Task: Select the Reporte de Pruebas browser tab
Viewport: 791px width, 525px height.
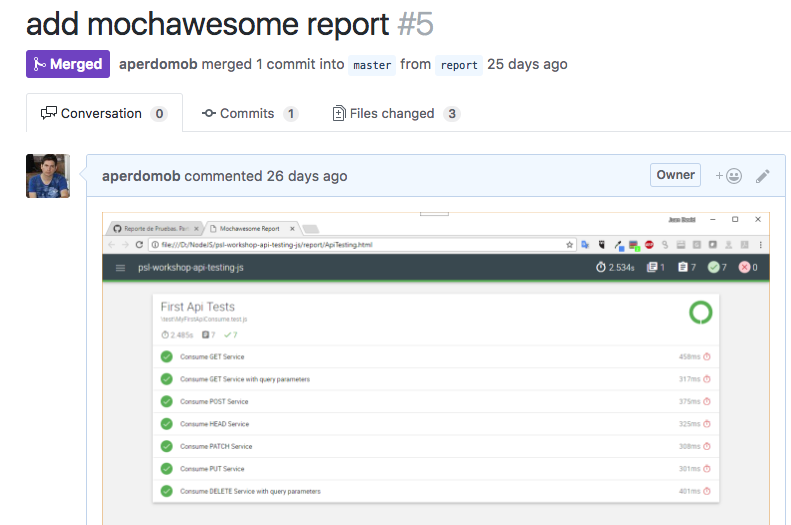Action: (154, 228)
